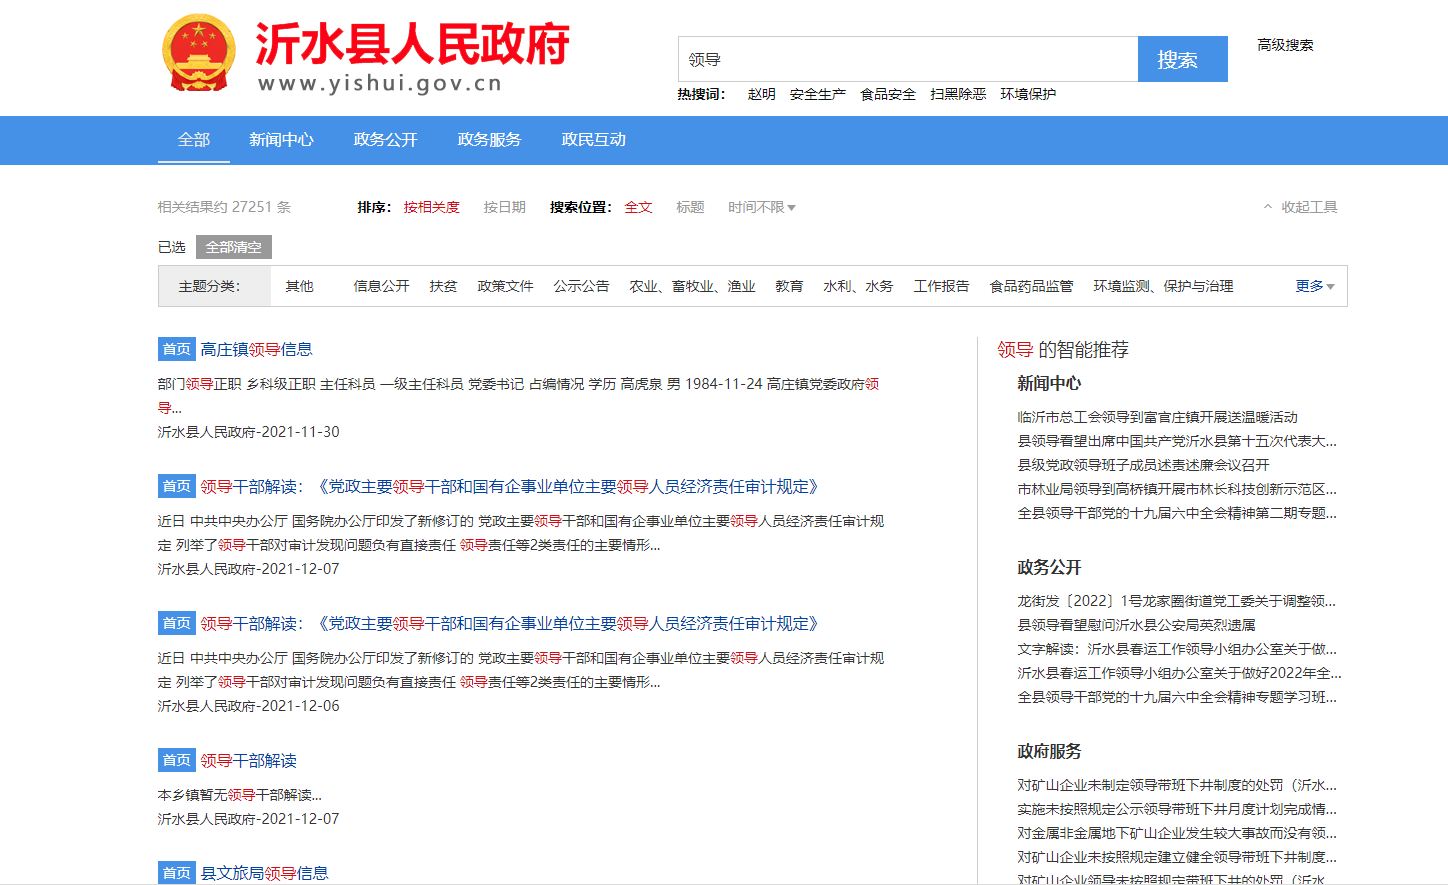Click the search input field containing 领导

907,59
